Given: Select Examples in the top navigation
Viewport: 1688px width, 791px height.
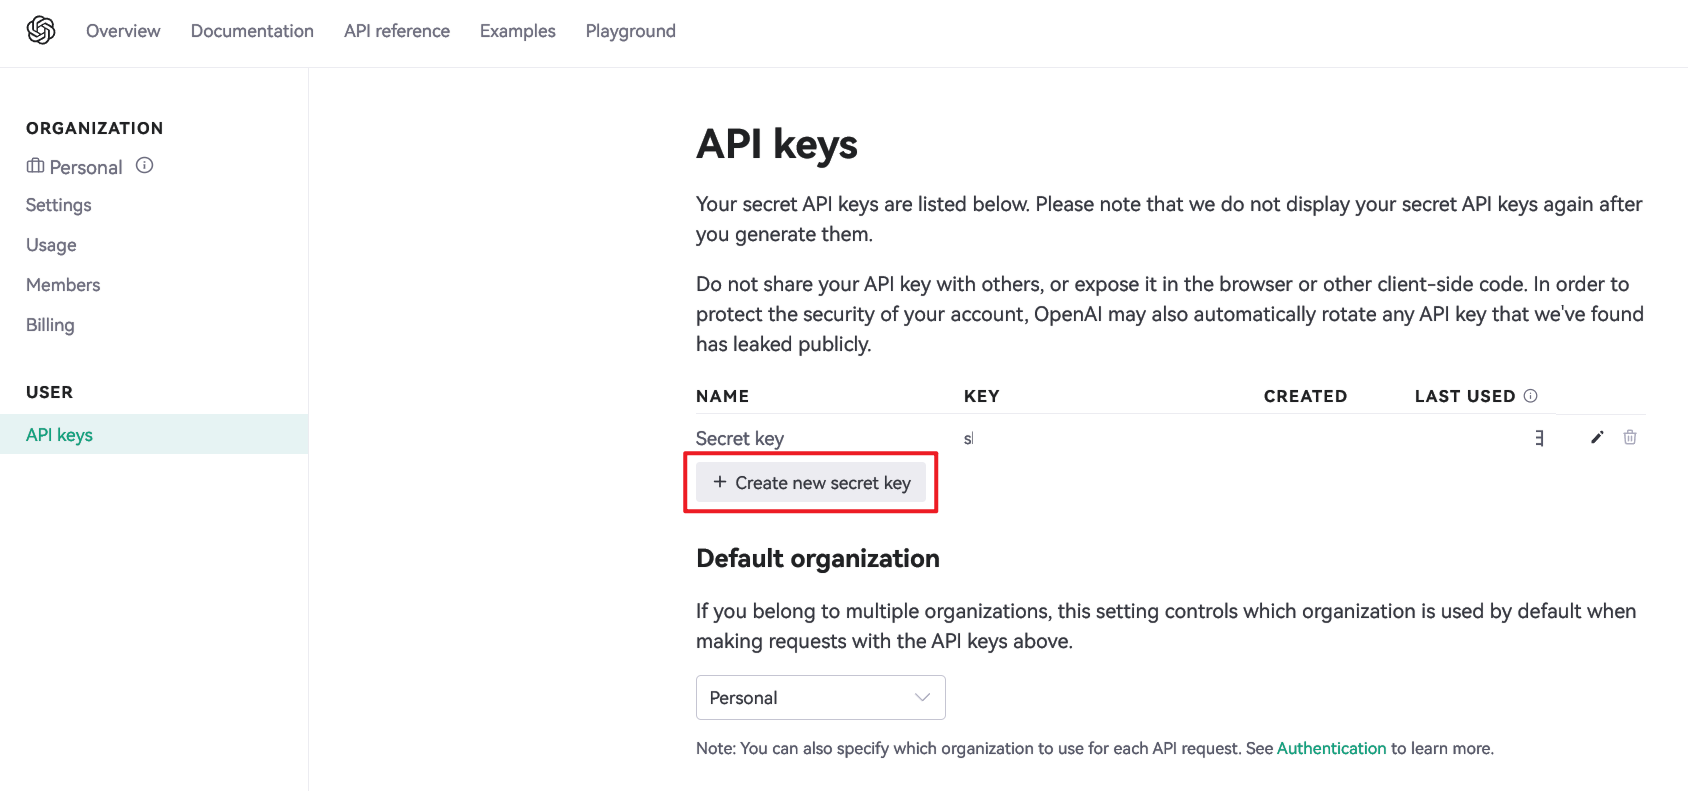Looking at the screenshot, I should click(x=517, y=31).
